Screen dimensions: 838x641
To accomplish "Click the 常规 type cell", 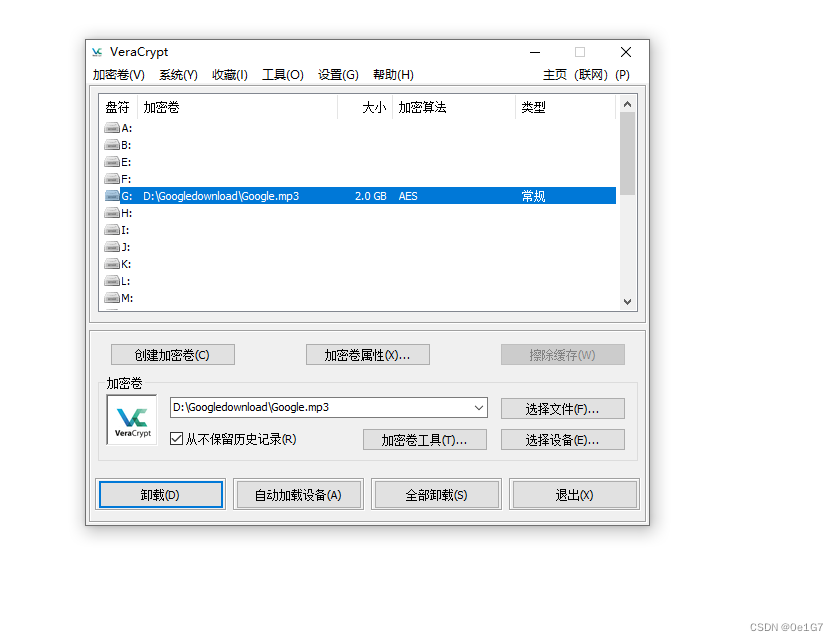I will 533,196.
